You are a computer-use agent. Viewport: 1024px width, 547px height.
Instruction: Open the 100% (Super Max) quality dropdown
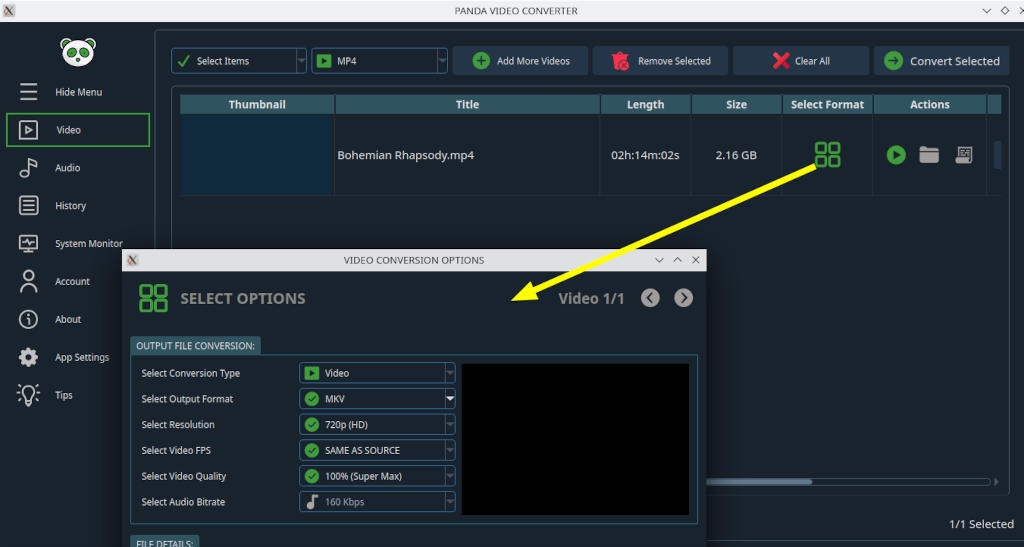click(377, 476)
